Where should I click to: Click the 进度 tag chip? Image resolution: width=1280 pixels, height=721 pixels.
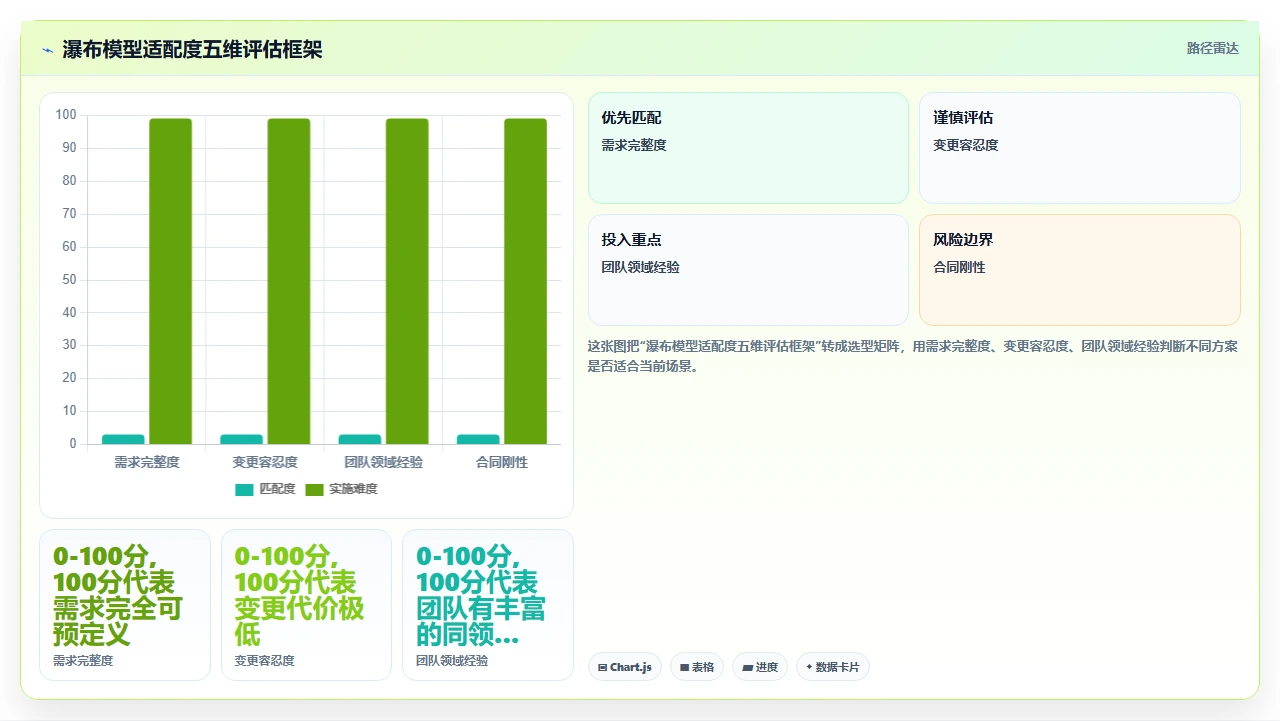(760, 667)
